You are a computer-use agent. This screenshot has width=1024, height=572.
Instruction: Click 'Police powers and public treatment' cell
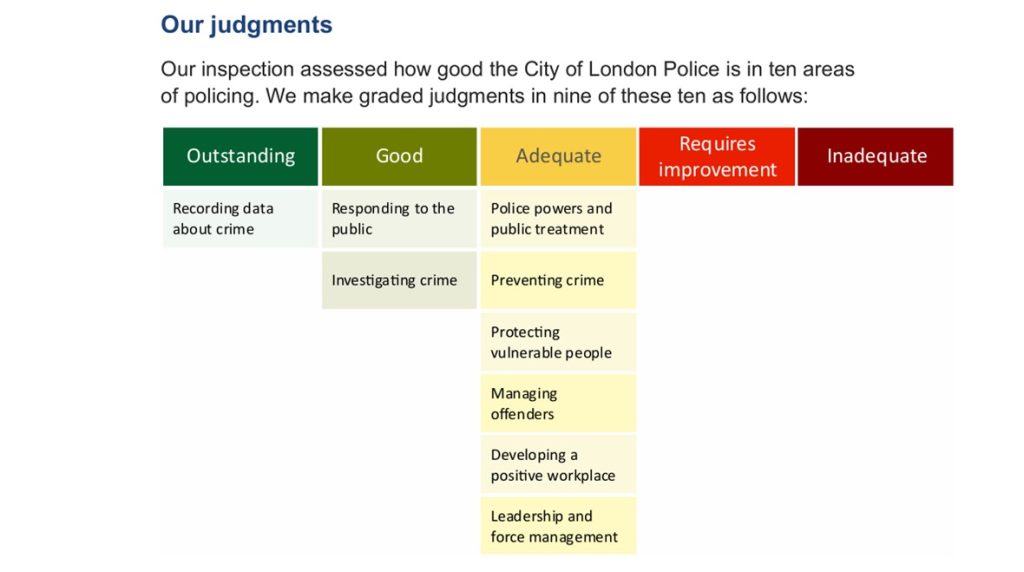click(558, 218)
